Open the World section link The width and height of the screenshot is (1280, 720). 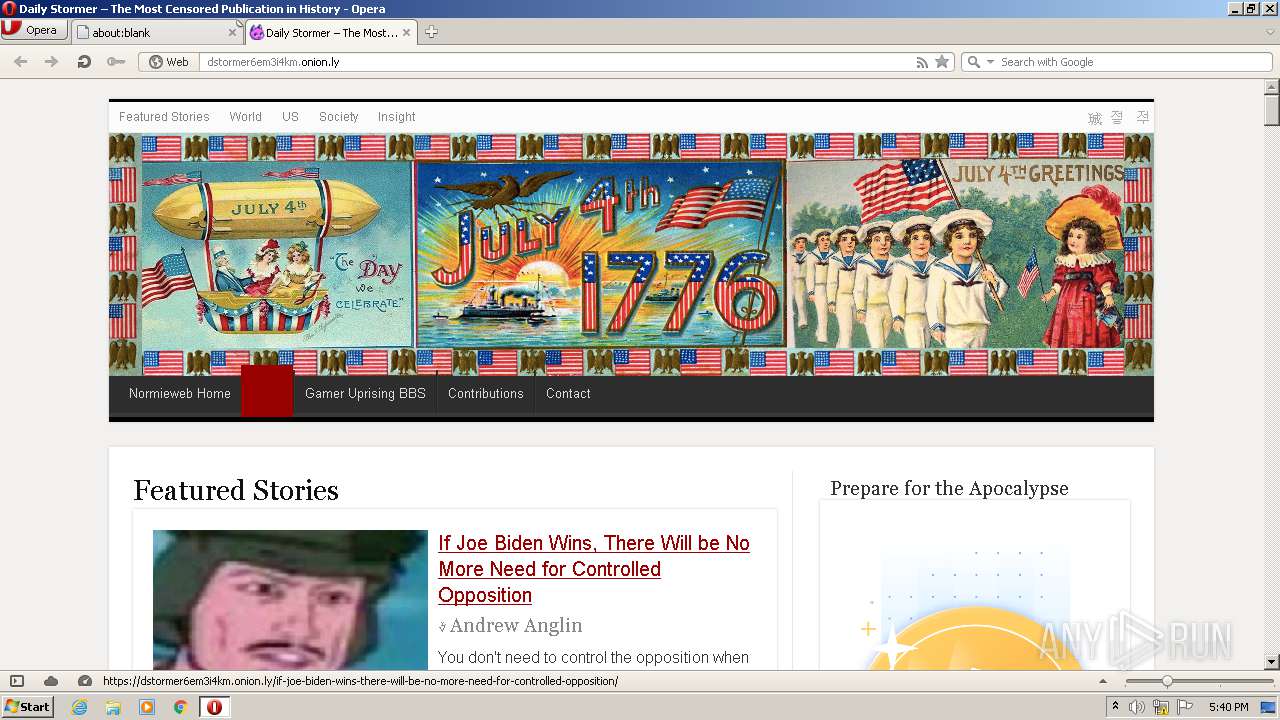pyautogui.click(x=245, y=117)
